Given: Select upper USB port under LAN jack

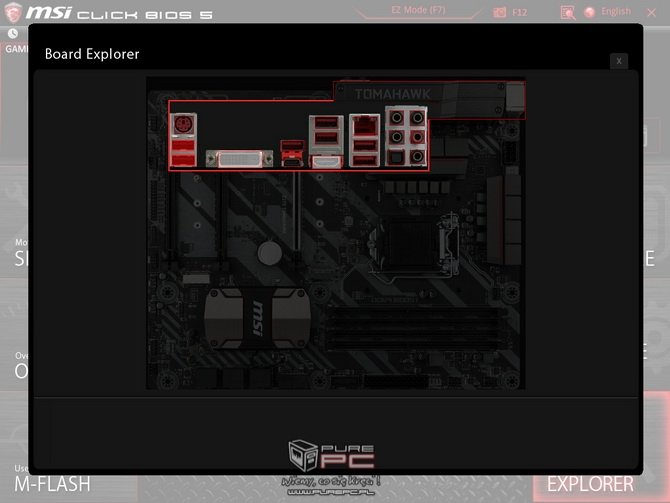Looking at the screenshot, I should (x=364, y=146).
